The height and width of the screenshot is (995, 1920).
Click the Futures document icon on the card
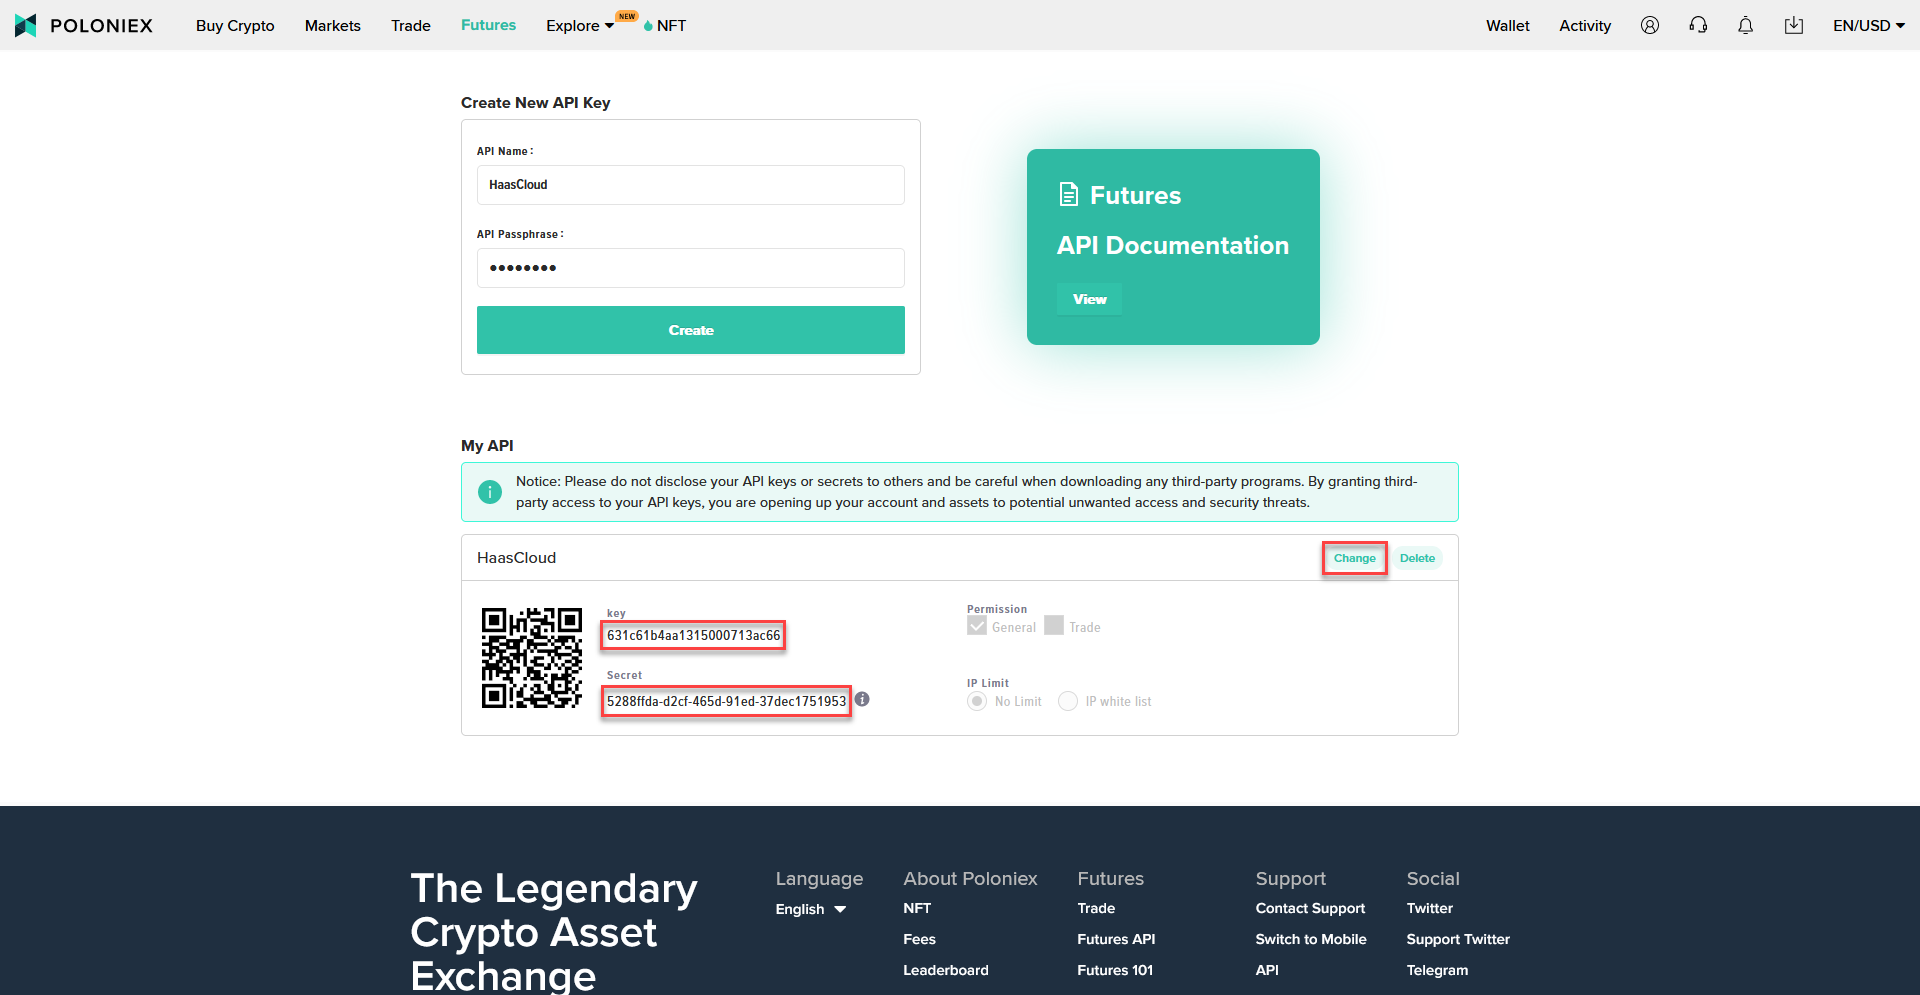pos(1069,194)
